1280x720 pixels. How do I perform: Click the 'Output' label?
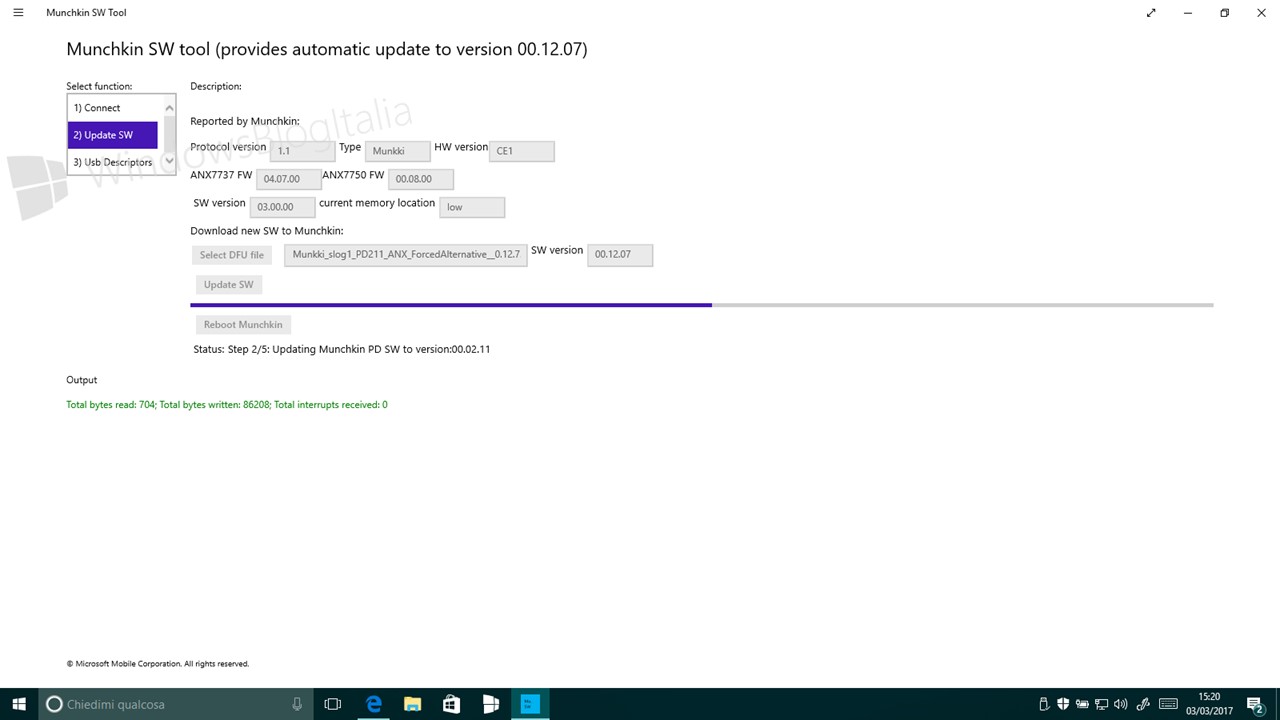82,380
